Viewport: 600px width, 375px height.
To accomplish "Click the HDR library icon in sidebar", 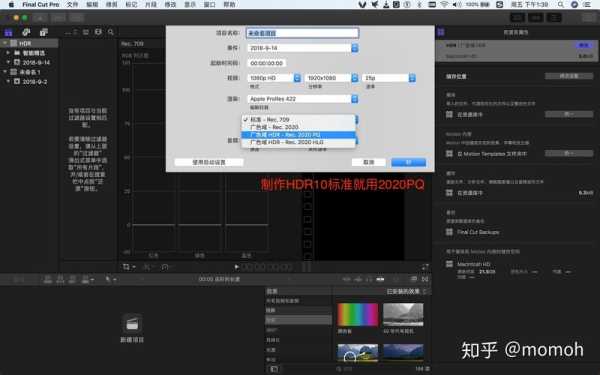I will coord(14,43).
